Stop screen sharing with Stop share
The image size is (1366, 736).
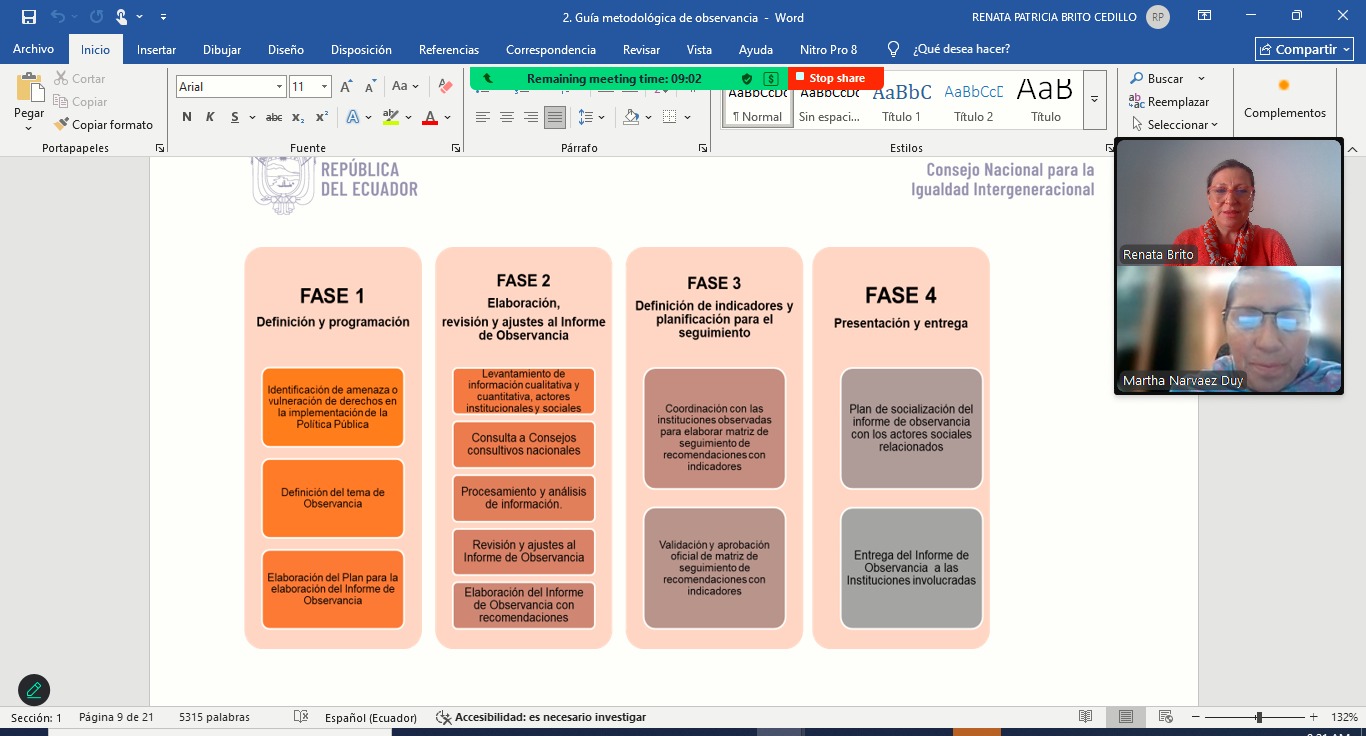tap(836, 78)
